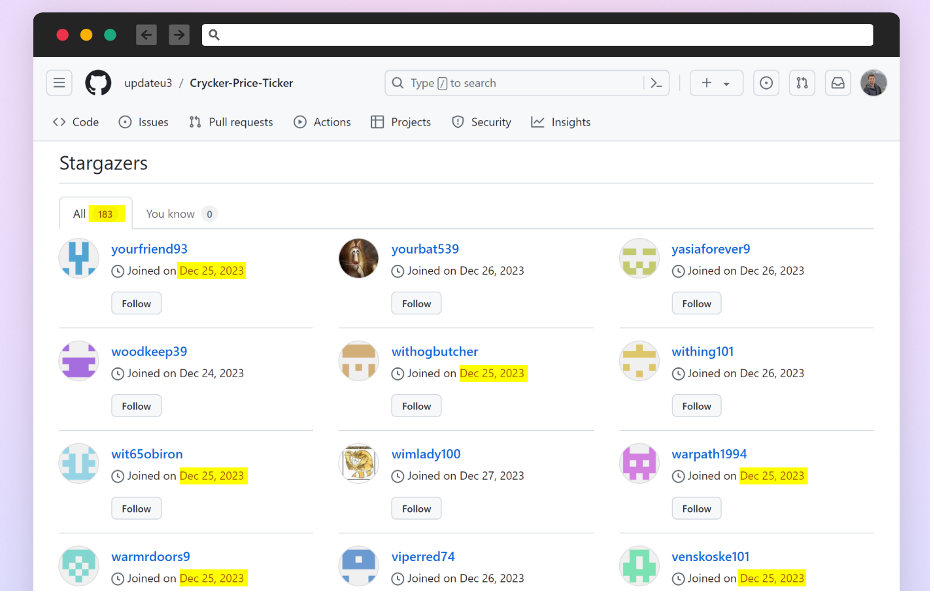Open the Actions tab
The image size is (934, 592).
322,122
